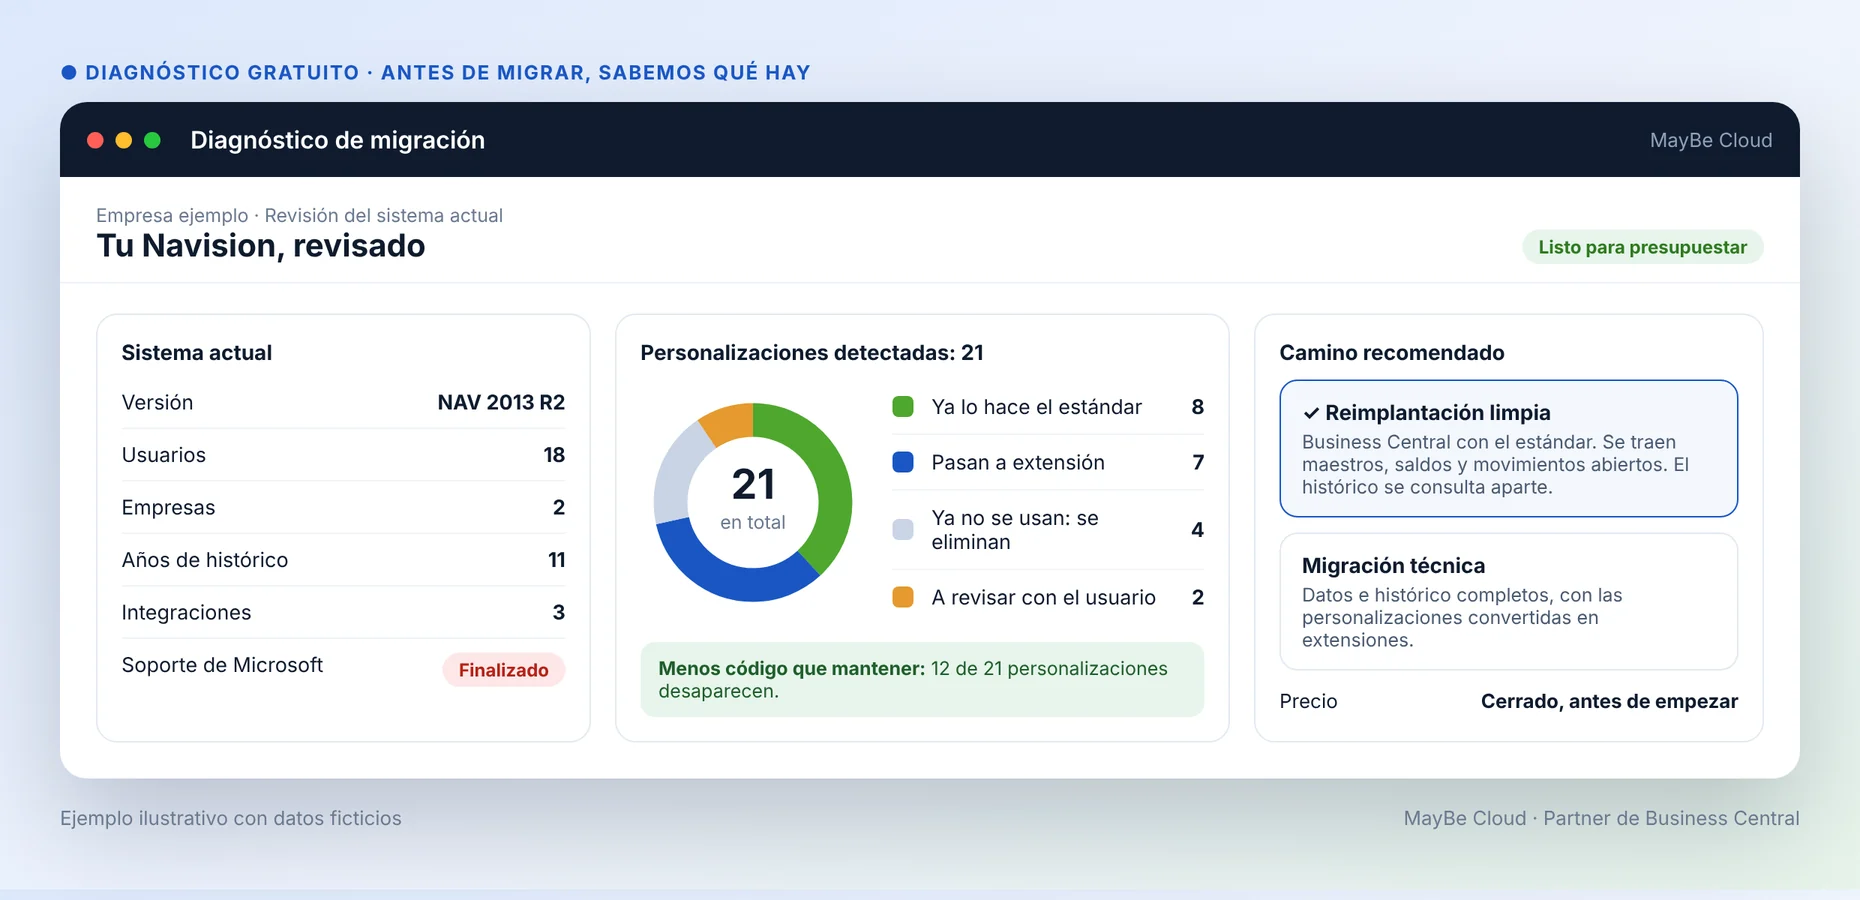Select the green 'Ya lo hace el estándar' swatch
This screenshot has height=900, width=1860.
[x=903, y=407]
